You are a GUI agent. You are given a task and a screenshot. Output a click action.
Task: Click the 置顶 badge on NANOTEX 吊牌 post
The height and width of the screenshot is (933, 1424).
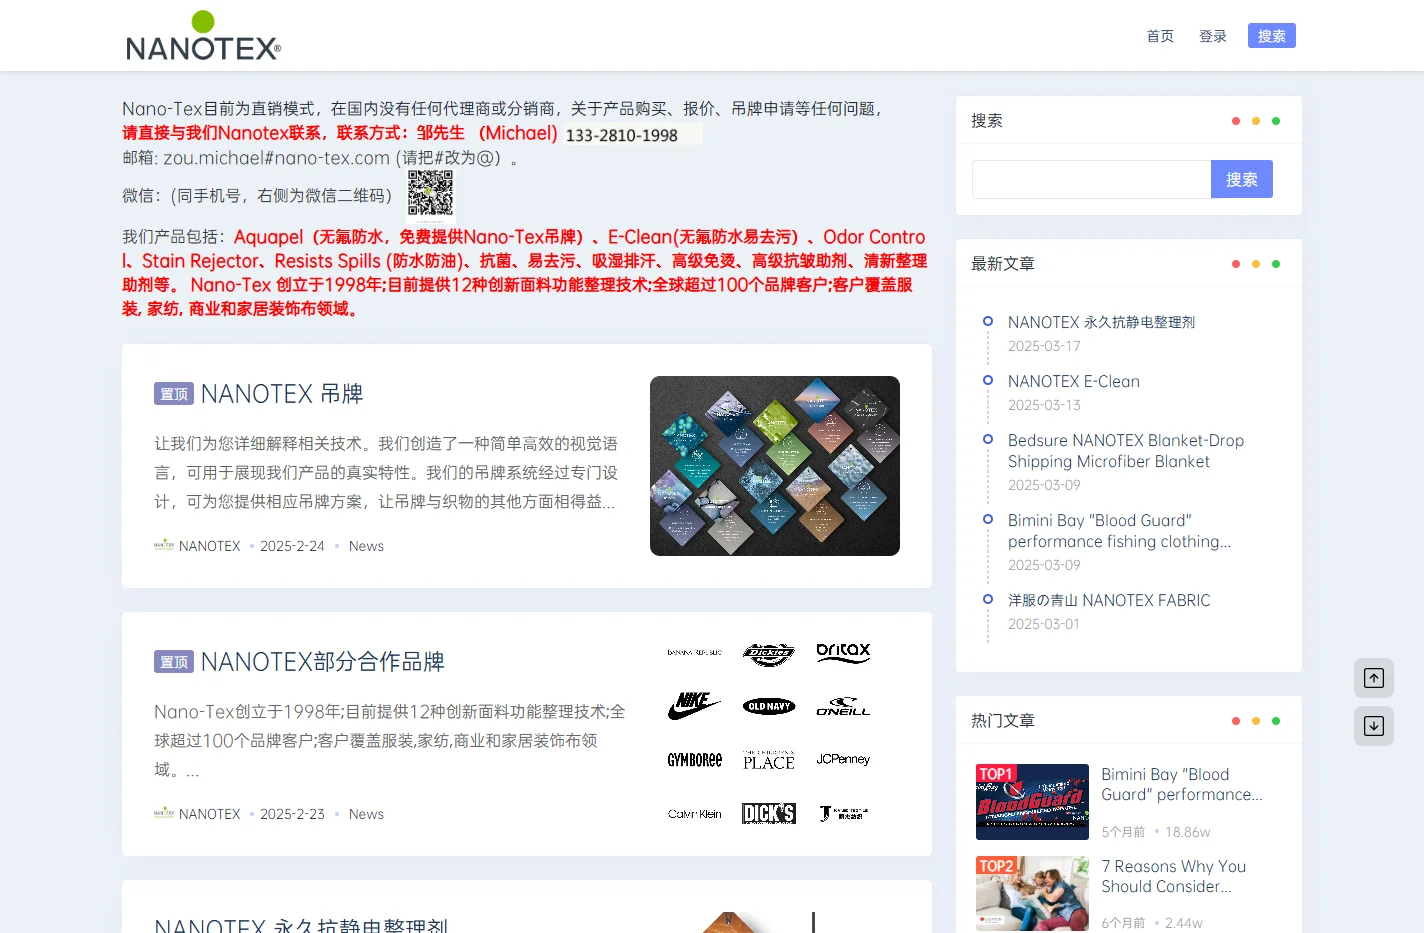coord(174,394)
